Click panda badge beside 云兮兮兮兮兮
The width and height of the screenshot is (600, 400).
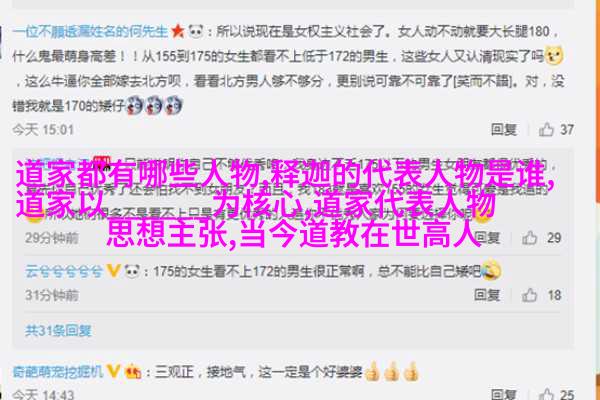pos(132,271)
